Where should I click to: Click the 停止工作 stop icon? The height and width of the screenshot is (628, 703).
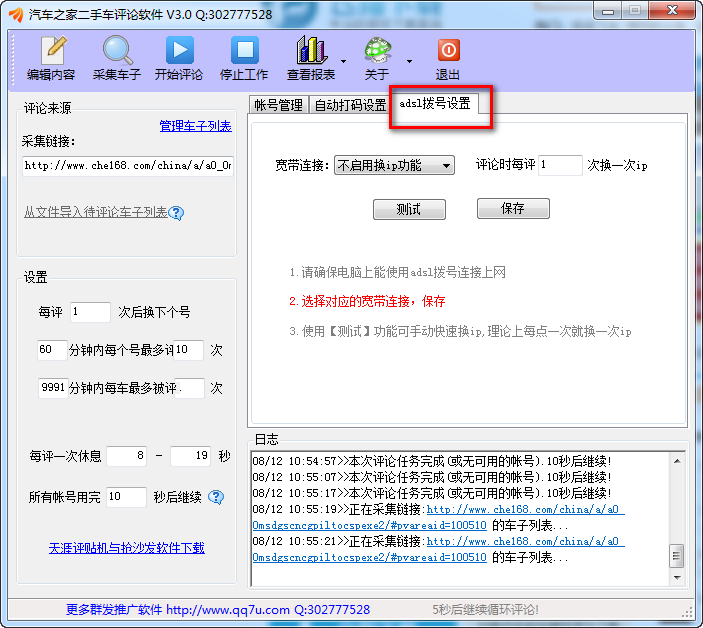pos(244,50)
